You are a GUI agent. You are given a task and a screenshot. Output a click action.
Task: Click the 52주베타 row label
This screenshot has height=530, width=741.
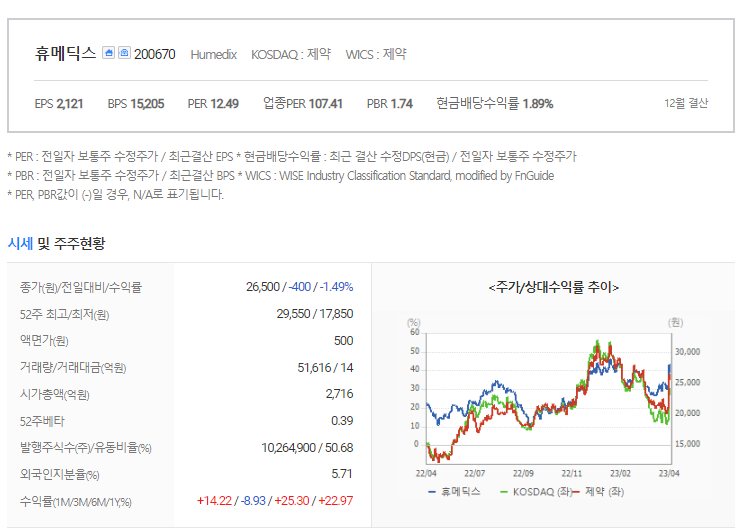pos(42,421)
